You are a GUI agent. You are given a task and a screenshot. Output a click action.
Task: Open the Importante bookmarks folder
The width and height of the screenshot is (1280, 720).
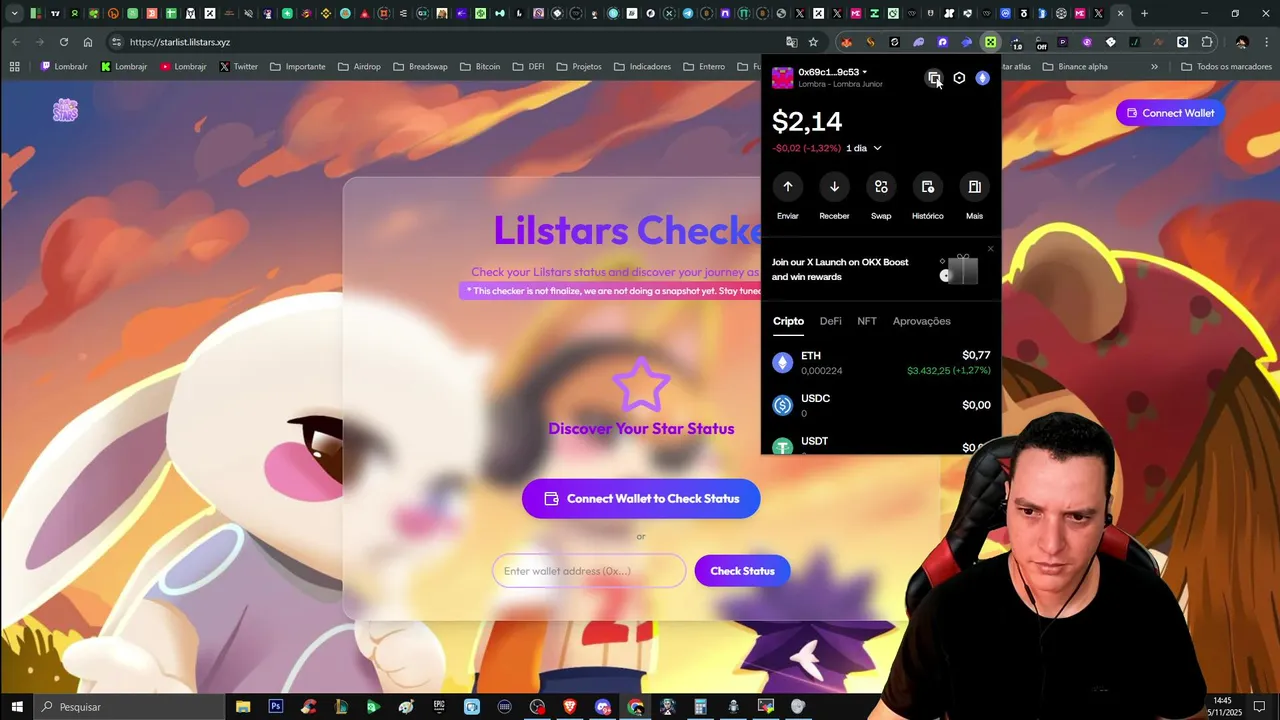tap(297, 67)
